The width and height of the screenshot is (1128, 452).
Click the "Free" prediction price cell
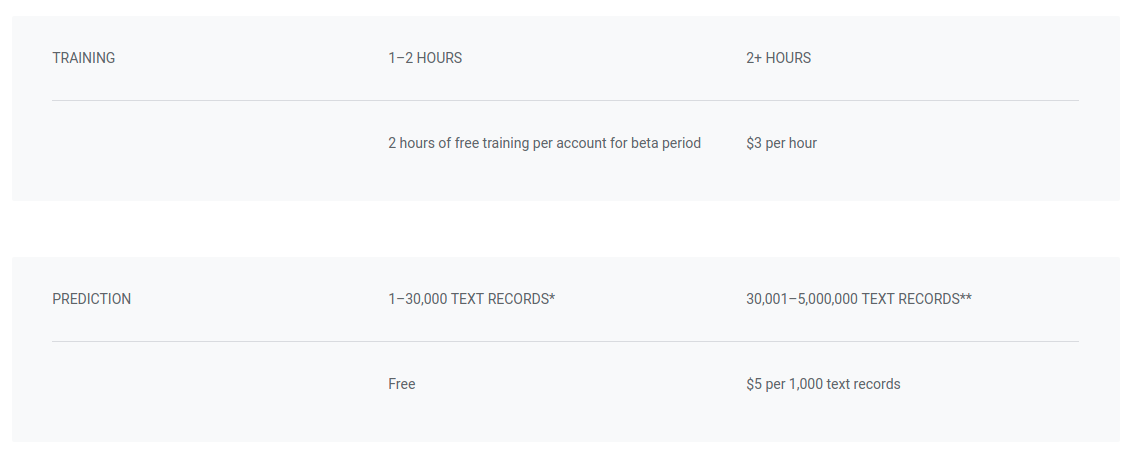coord(402,384)
